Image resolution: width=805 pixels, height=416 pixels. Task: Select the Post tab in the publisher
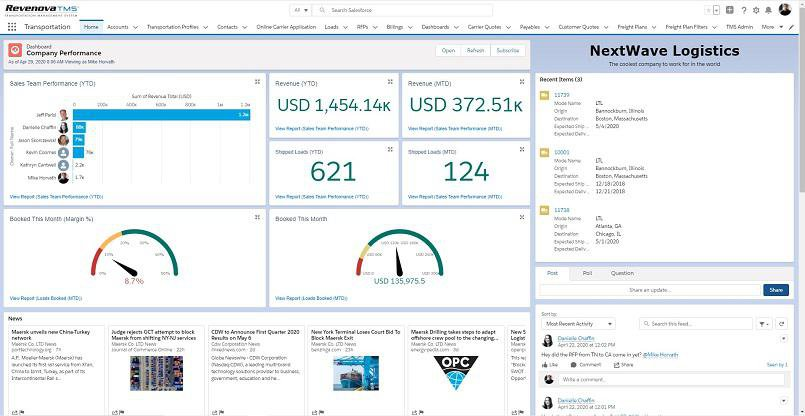552,273
